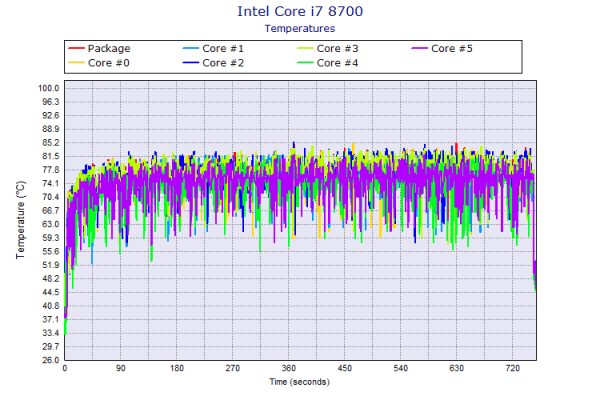Click the green Core #4 legend line
600x400 pixels.
(305, 62)
